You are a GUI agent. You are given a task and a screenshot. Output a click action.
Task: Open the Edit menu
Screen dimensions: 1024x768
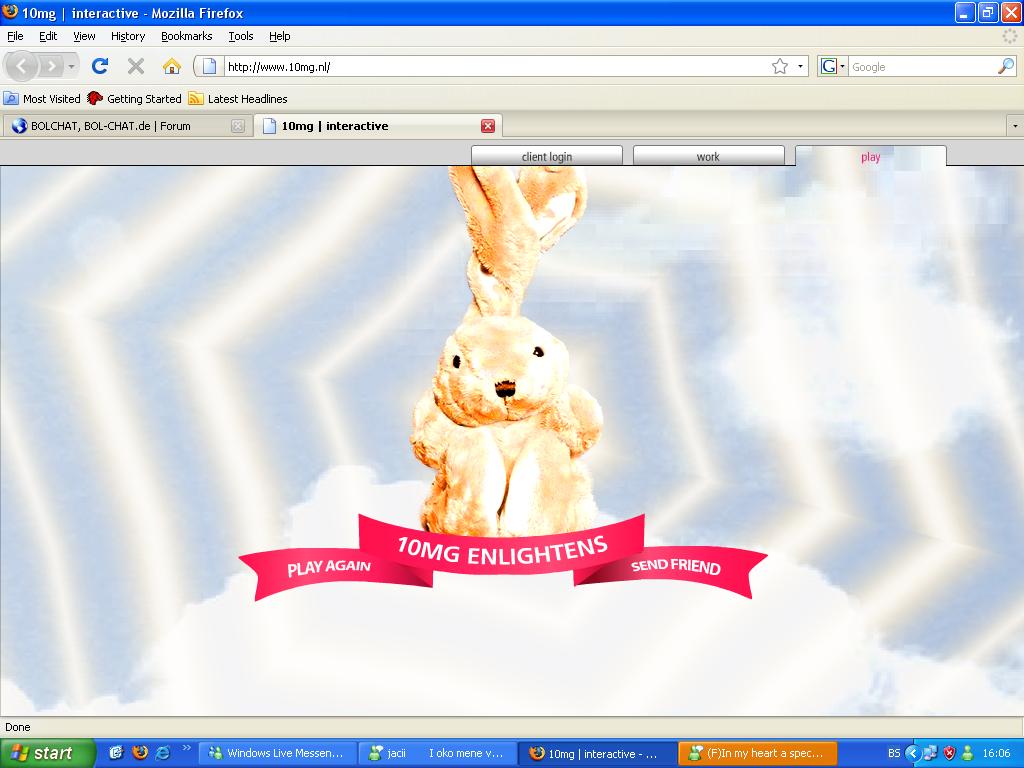point(48,36)
